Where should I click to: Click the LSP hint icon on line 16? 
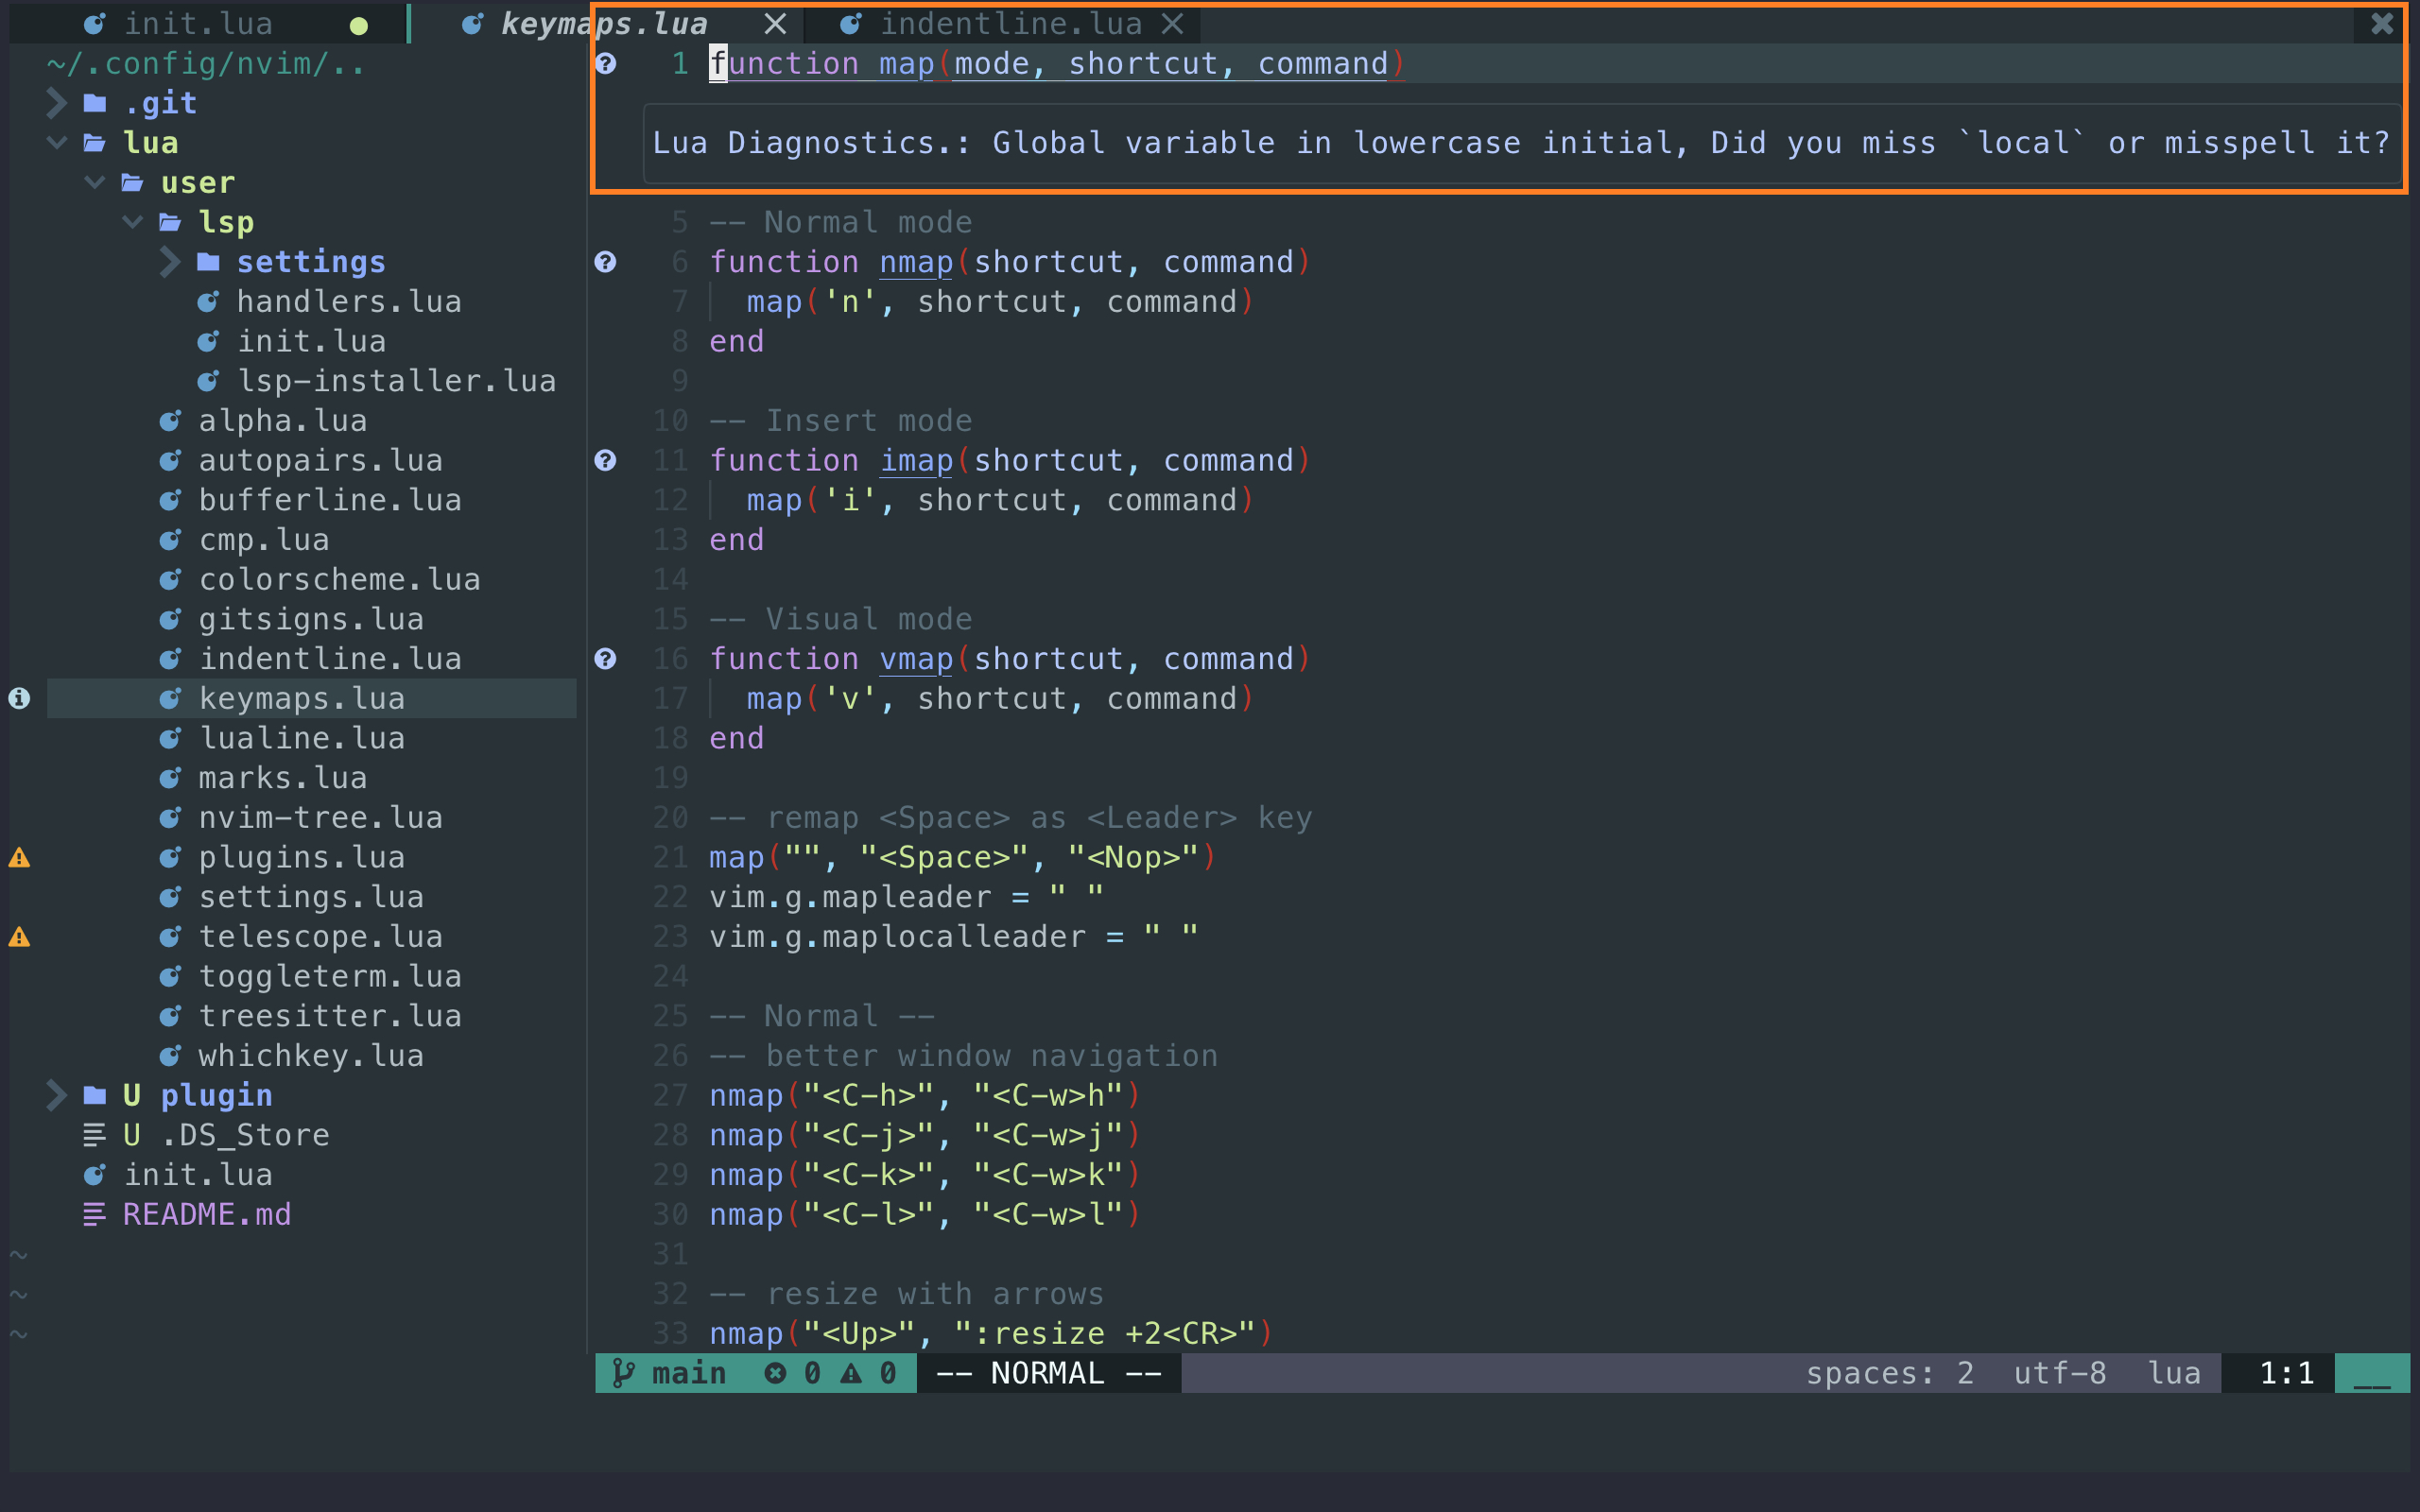pos(605,659)
